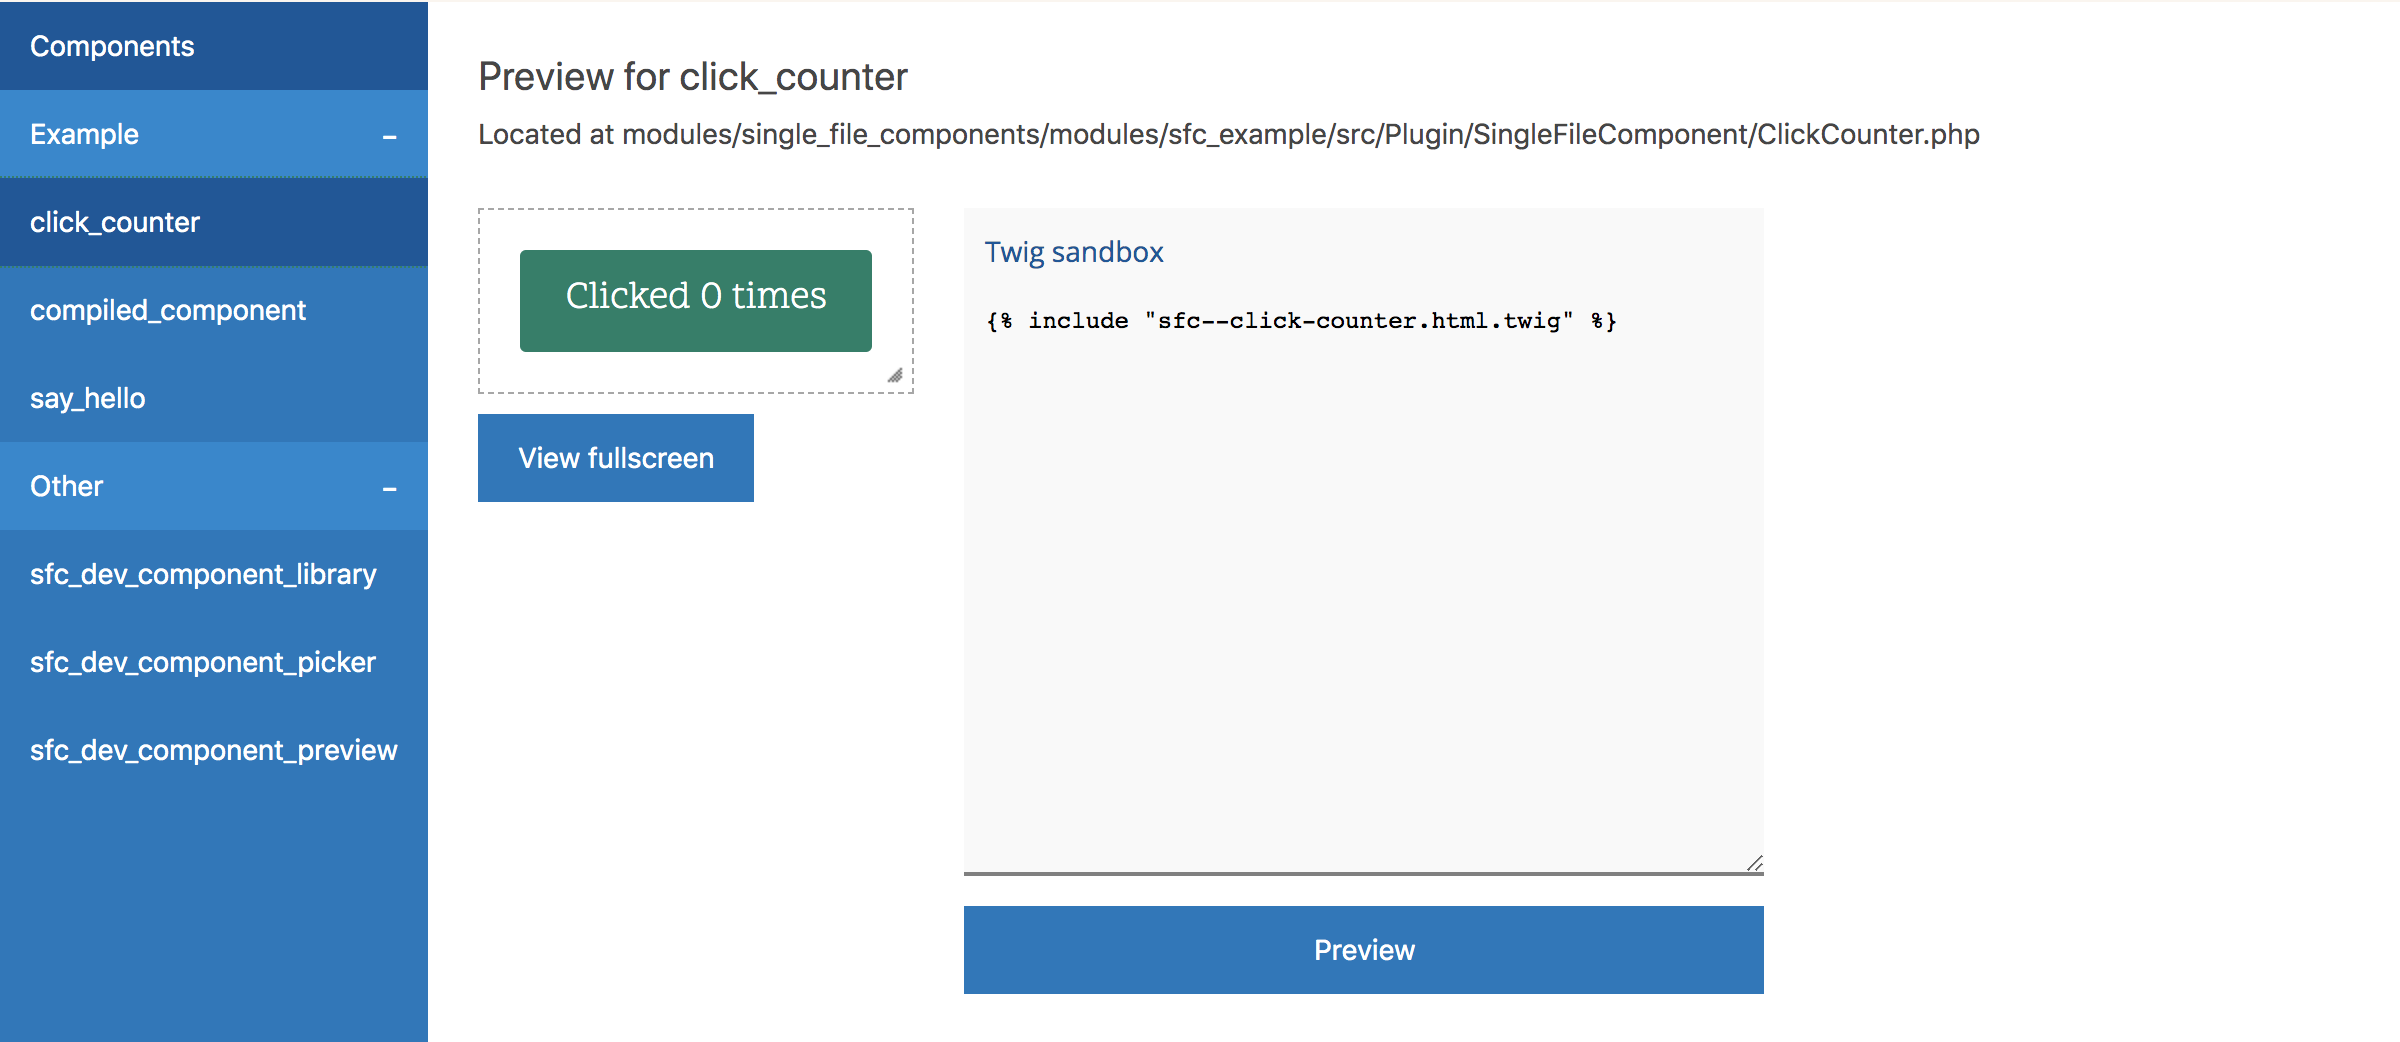Click the component preview resize handle
Image resolution: width=2400 pixels, height=1042 pixels.
coord(897,376)
